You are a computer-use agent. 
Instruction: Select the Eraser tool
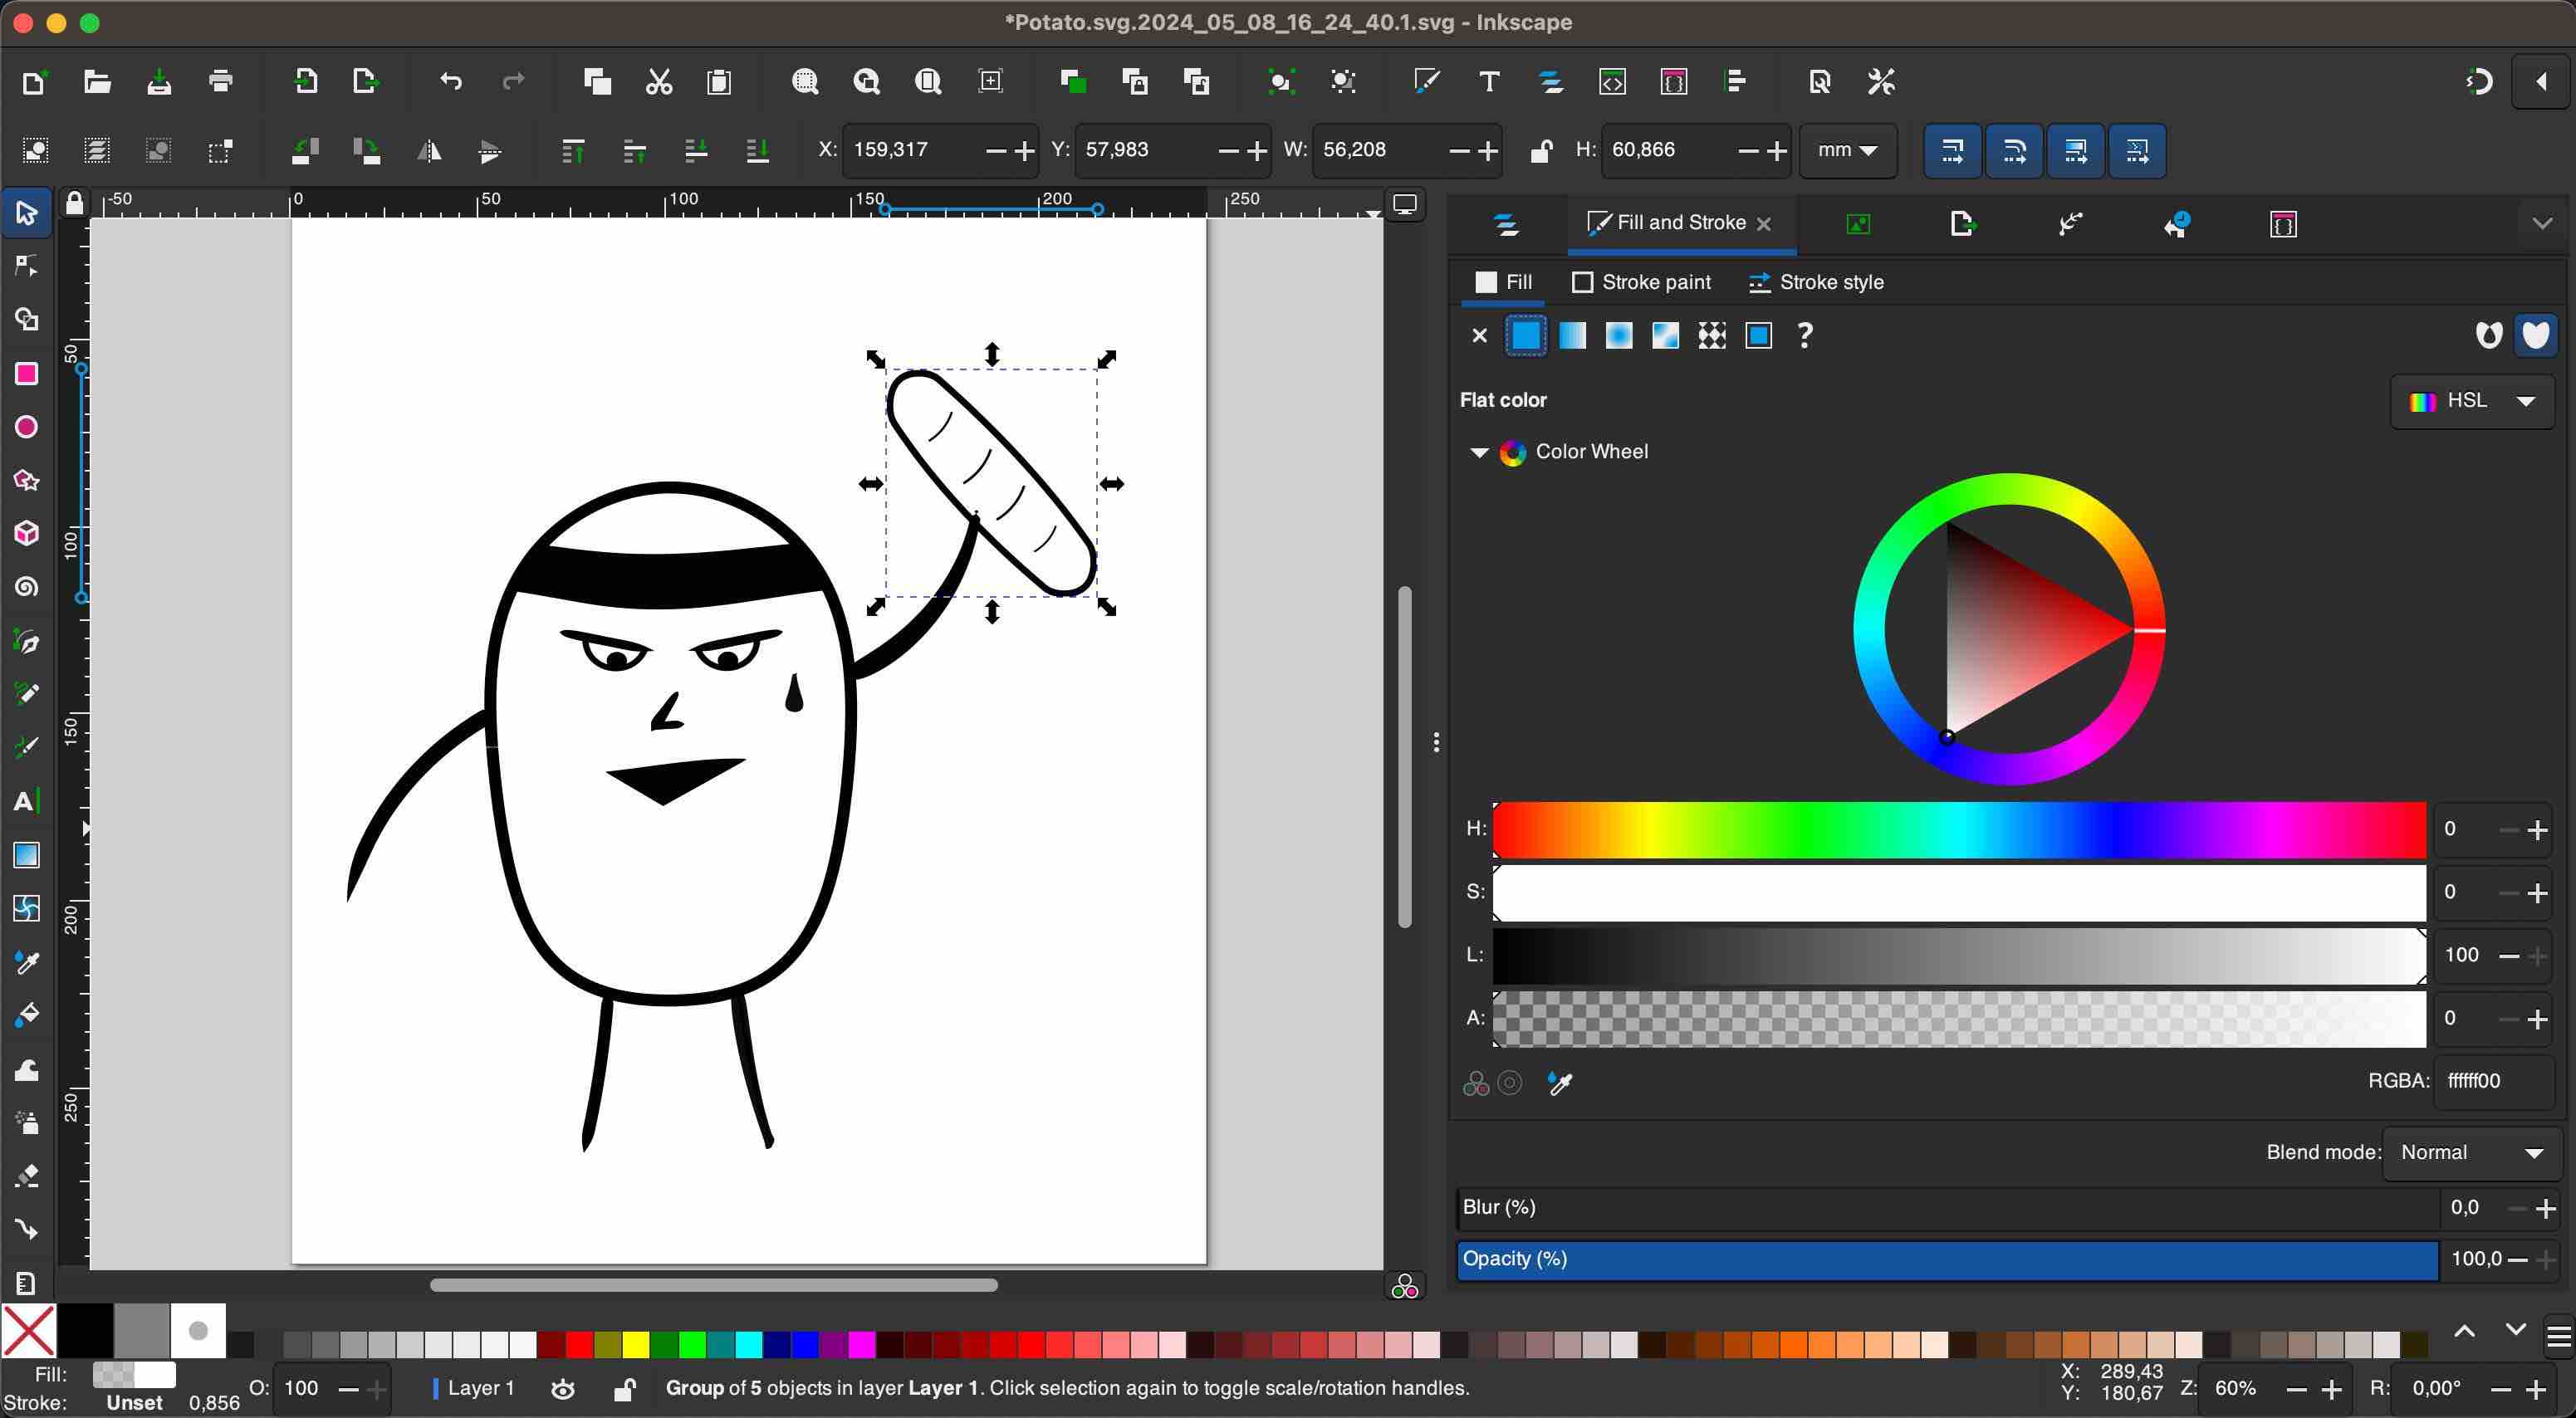[x=27, y=1175]
